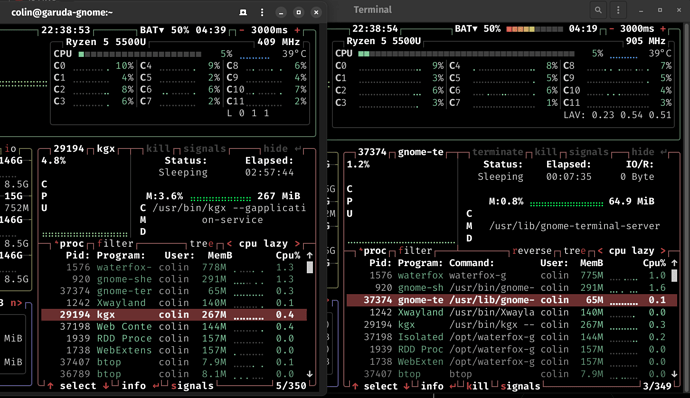This screenshot has height=398, width=690.
Task: Click signals in Terminal btop detail header
Action: coord(588,152)
